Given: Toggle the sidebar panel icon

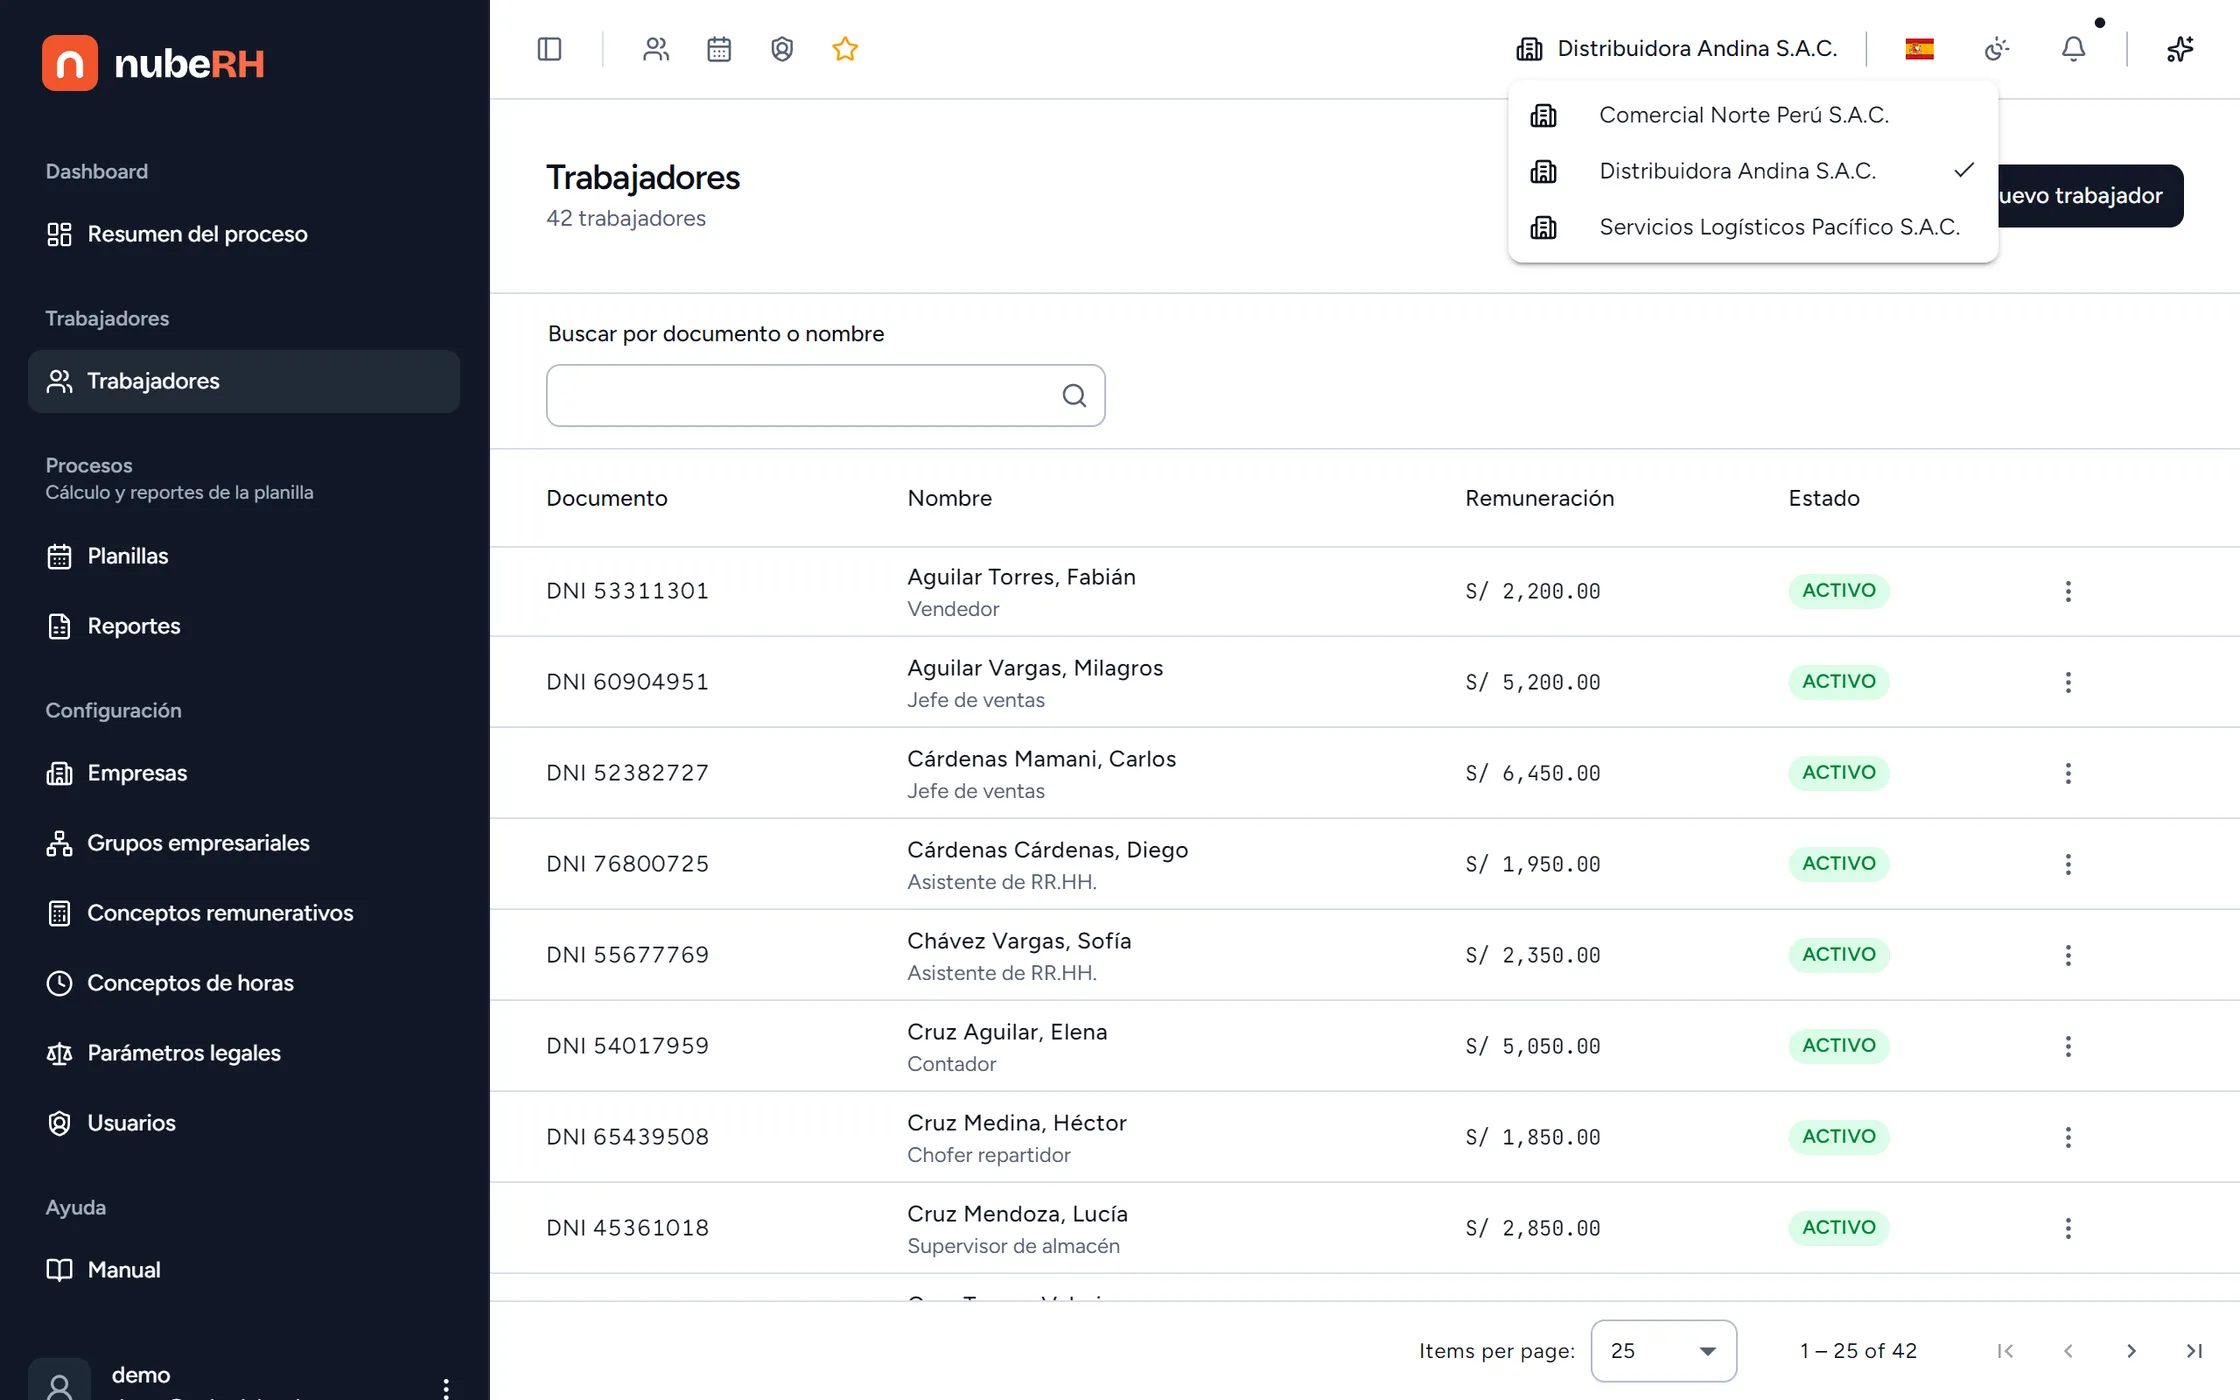Looking at the screenshot, I should click(549, 49).
